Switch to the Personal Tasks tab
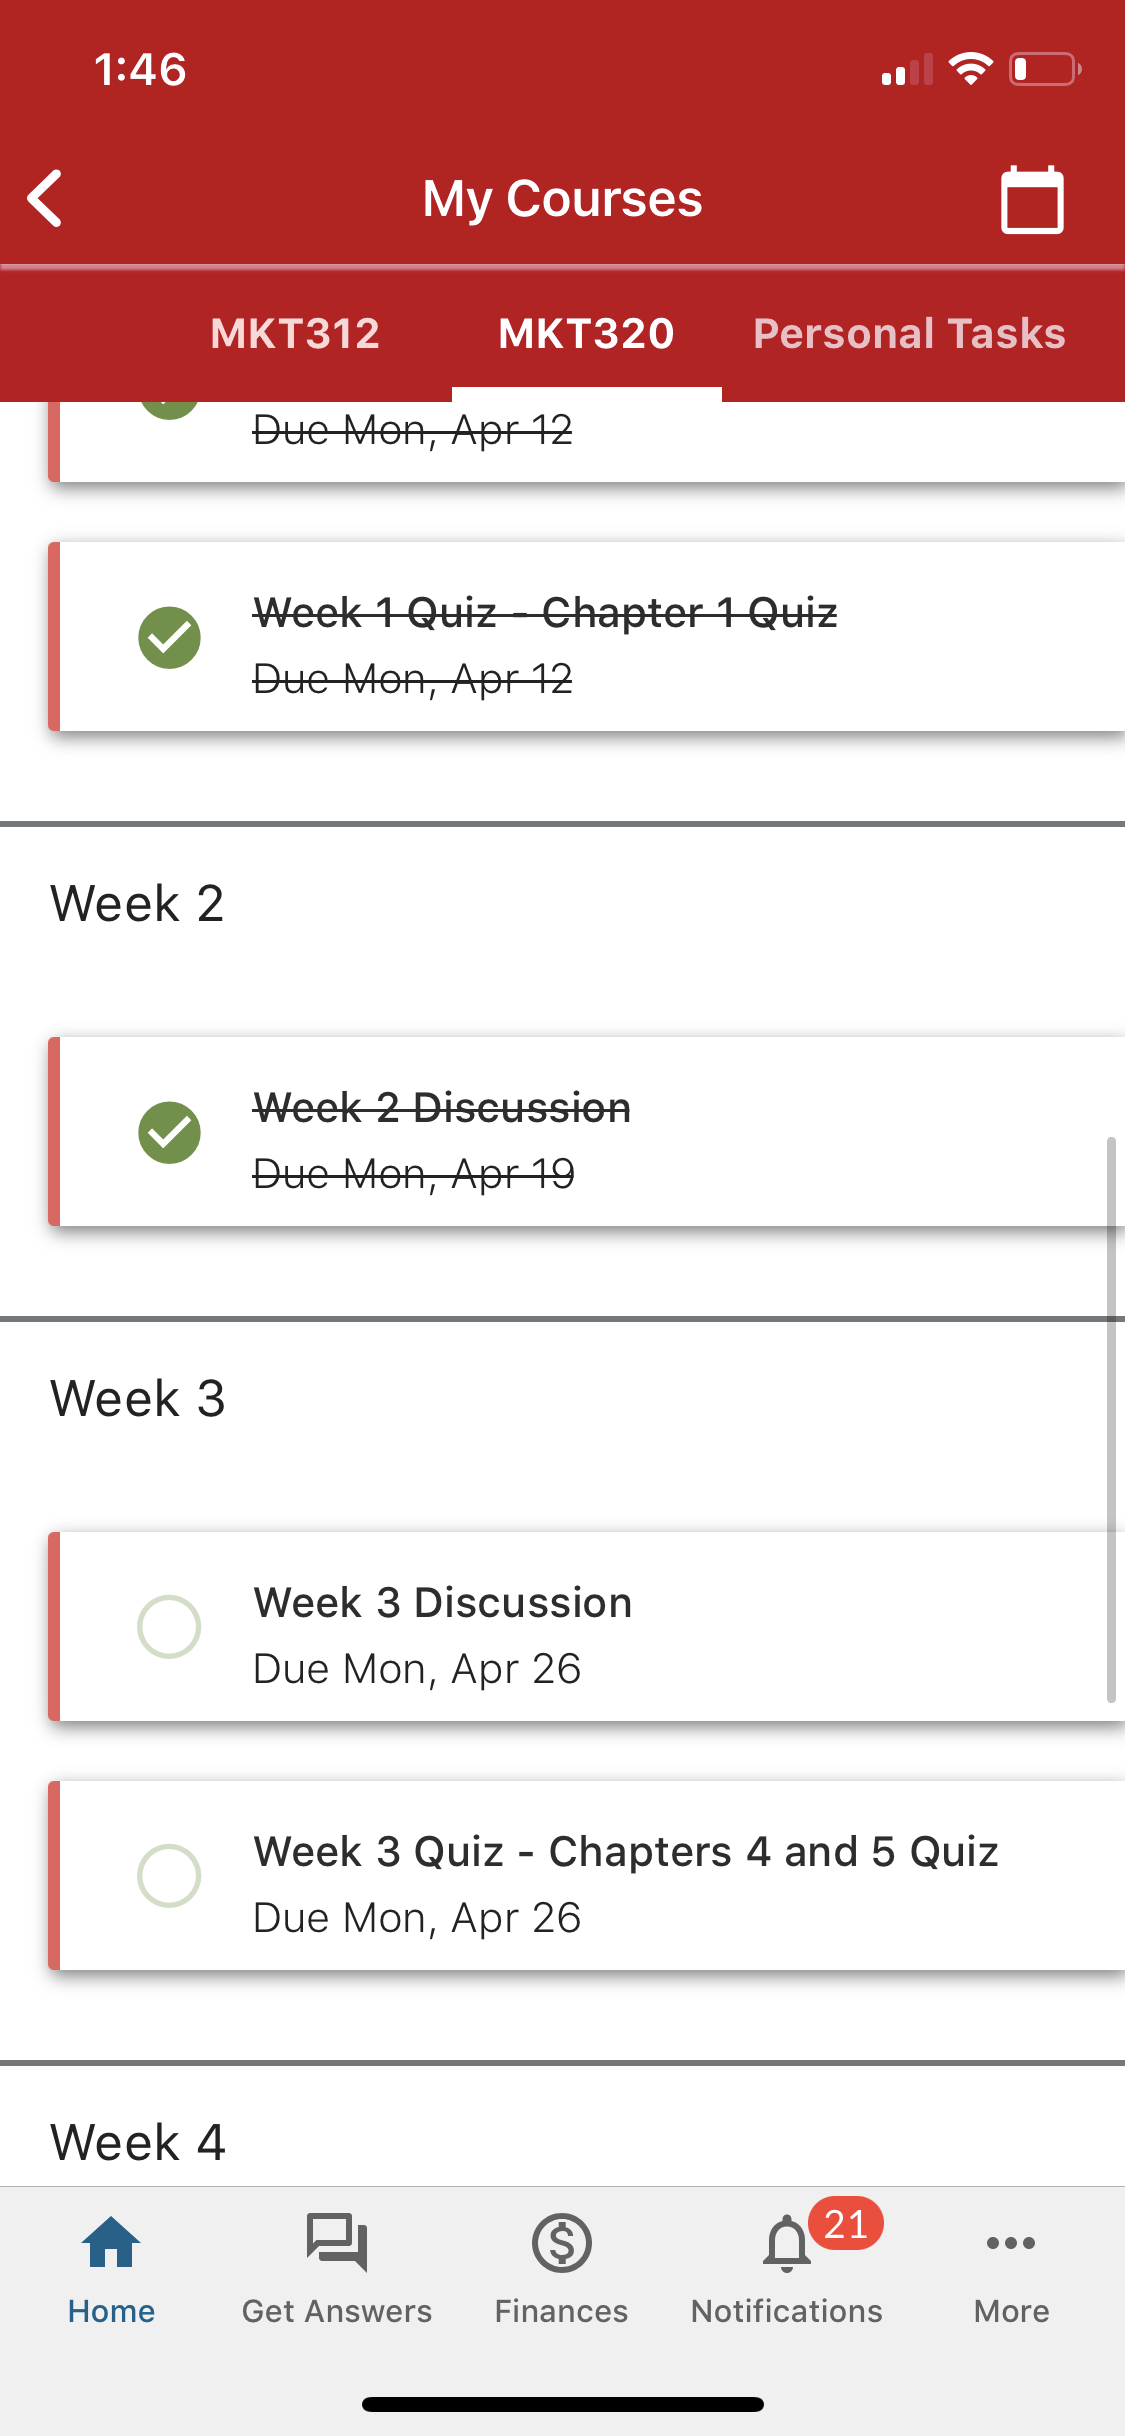 908,334
